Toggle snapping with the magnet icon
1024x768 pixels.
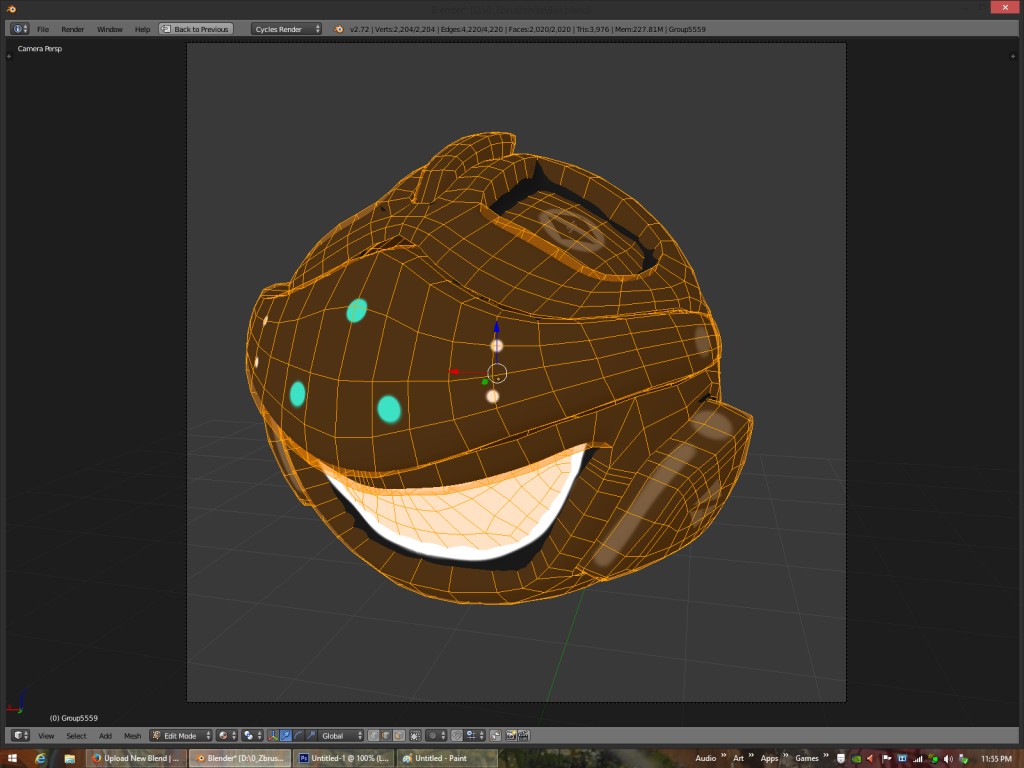(457, 735)
